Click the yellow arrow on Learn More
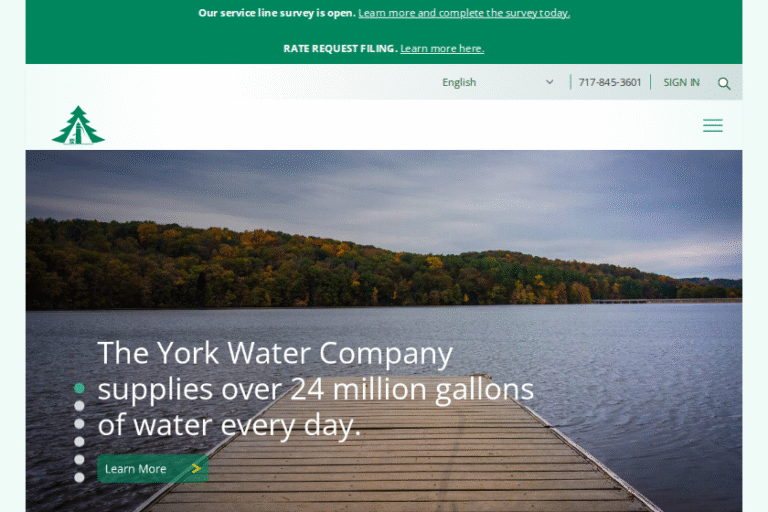 196,469
